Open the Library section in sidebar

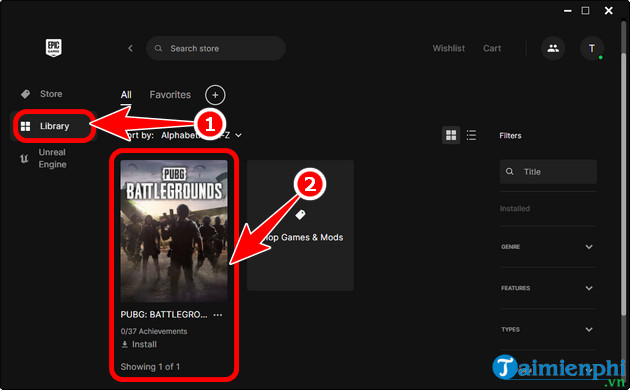[54, 126]
